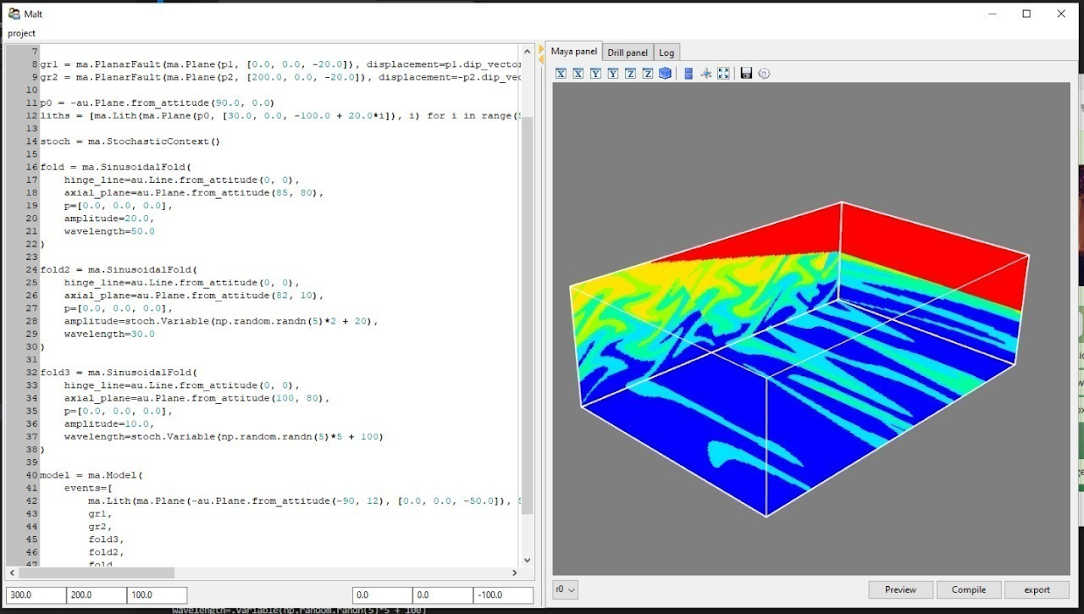
Task: Click line 'wavelength=50.0'
Action: [x=109, y=231]
